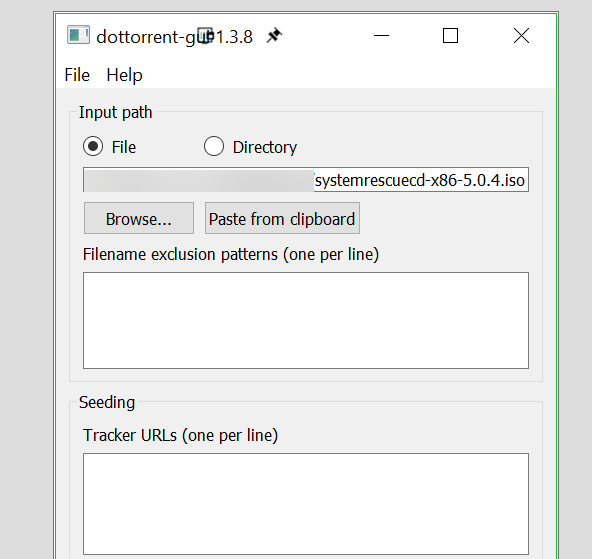Click the Tracker URLs (one per line) label
592x559 pixels.
coord(180,435)
